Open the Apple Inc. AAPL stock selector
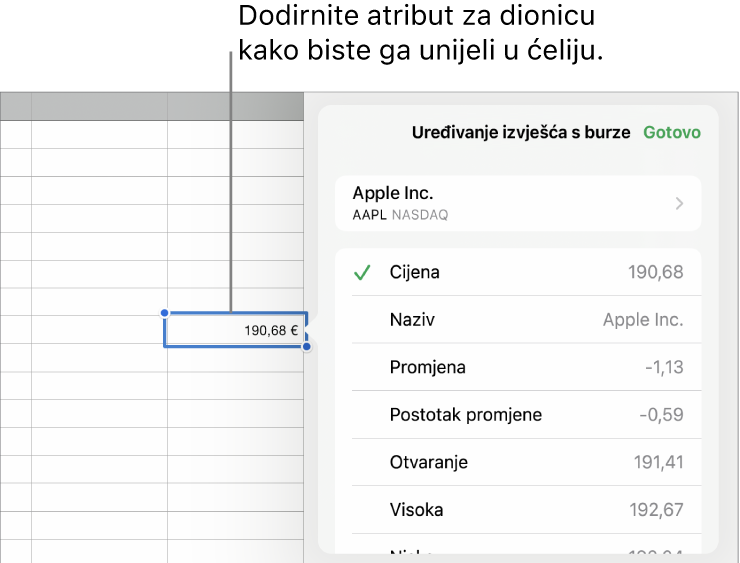The image size is (740, 563). pos(518,203)
